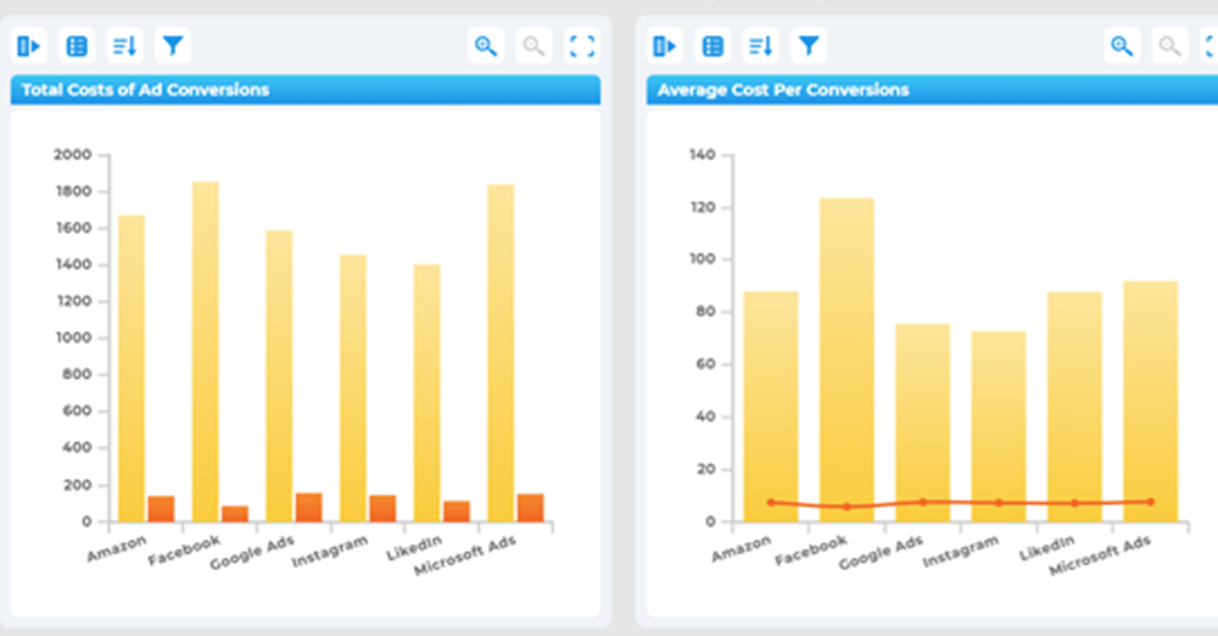
Task: Open data table view in Average Cost panel
Action: pos(713,45)
